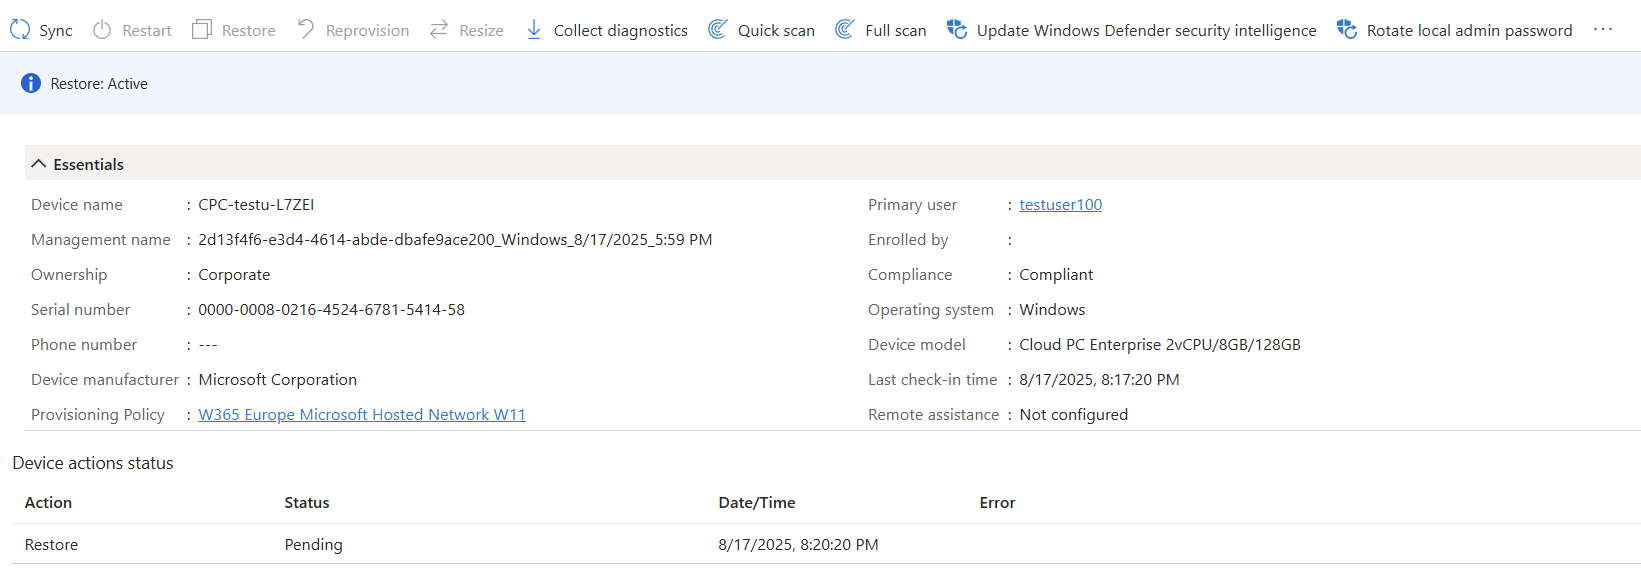Click the Restore window icon
Screen dimensions: 1641x572
pyautogui.click(x=202, y=30)
